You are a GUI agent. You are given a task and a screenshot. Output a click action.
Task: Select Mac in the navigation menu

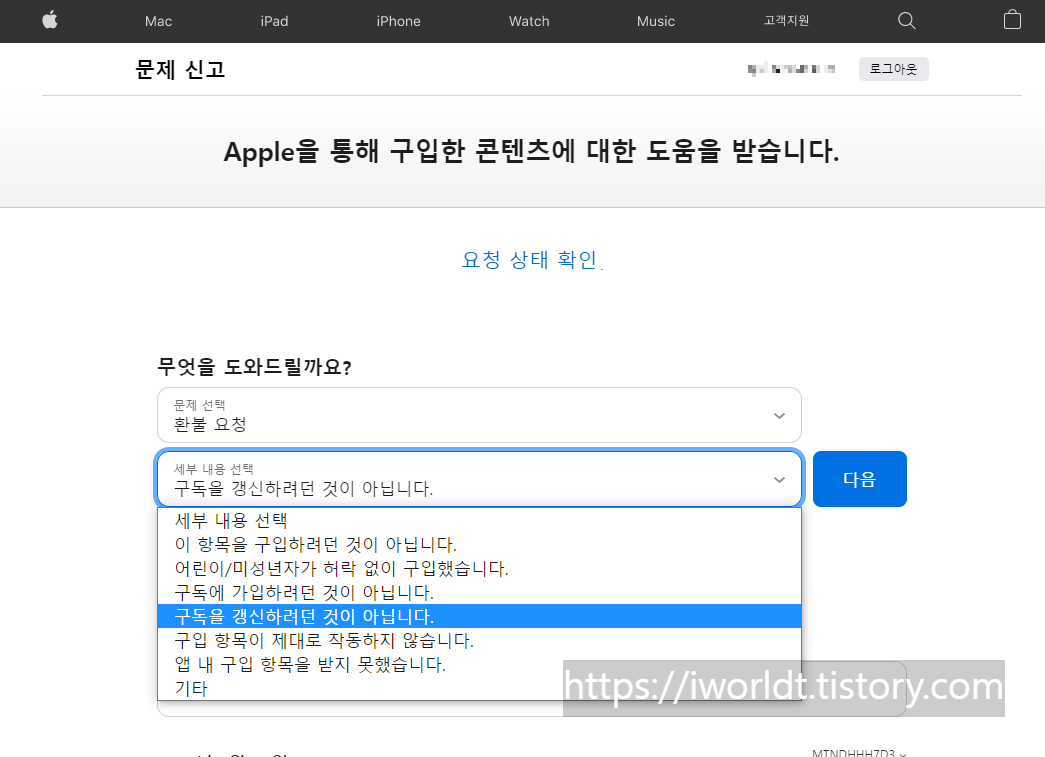(157, 20)
